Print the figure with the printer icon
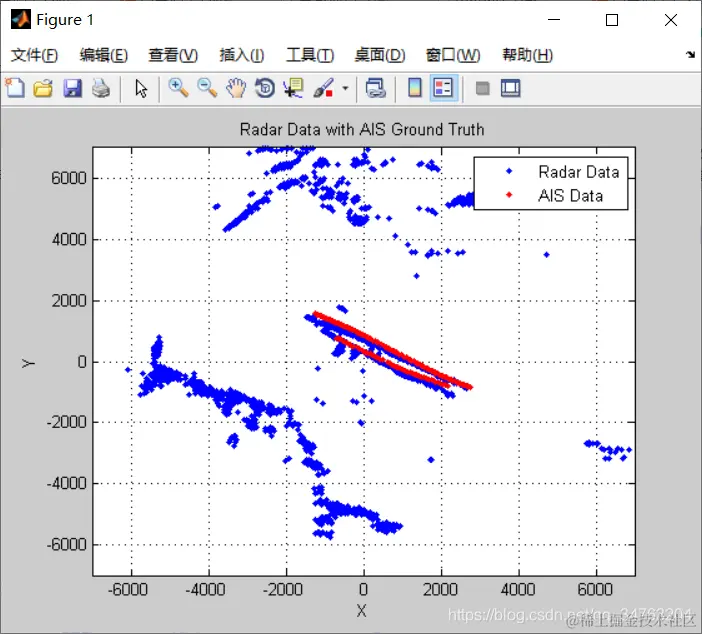This screenshot has height=634, width=702. 101,88
